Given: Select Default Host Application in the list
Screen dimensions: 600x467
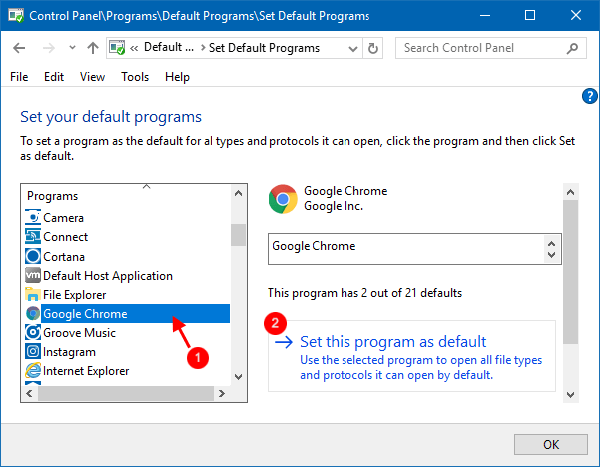Looking at the screenshot, I should click(x=108, y=276).
